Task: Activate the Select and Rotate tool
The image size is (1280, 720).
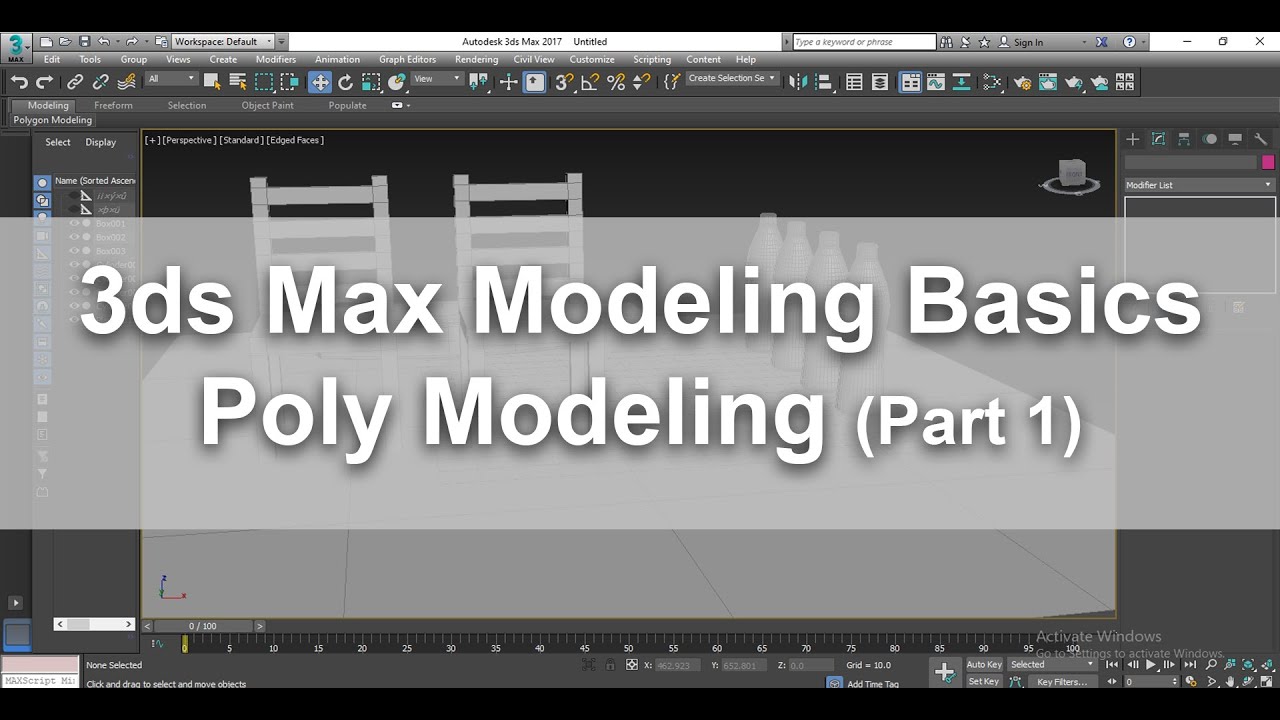Action: (346, 82)
